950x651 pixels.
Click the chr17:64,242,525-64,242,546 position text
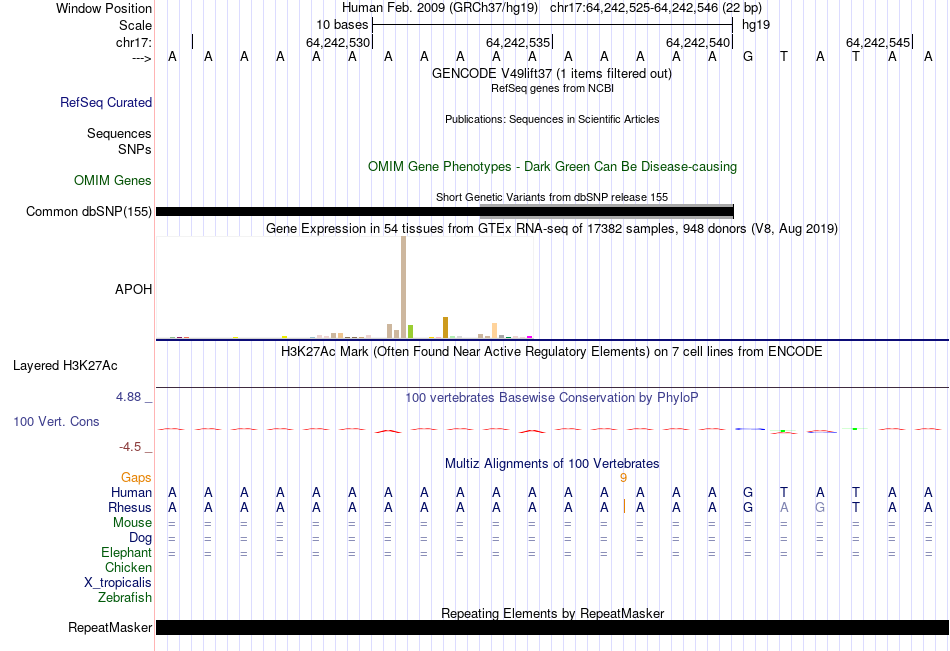(x=656, y=8)
